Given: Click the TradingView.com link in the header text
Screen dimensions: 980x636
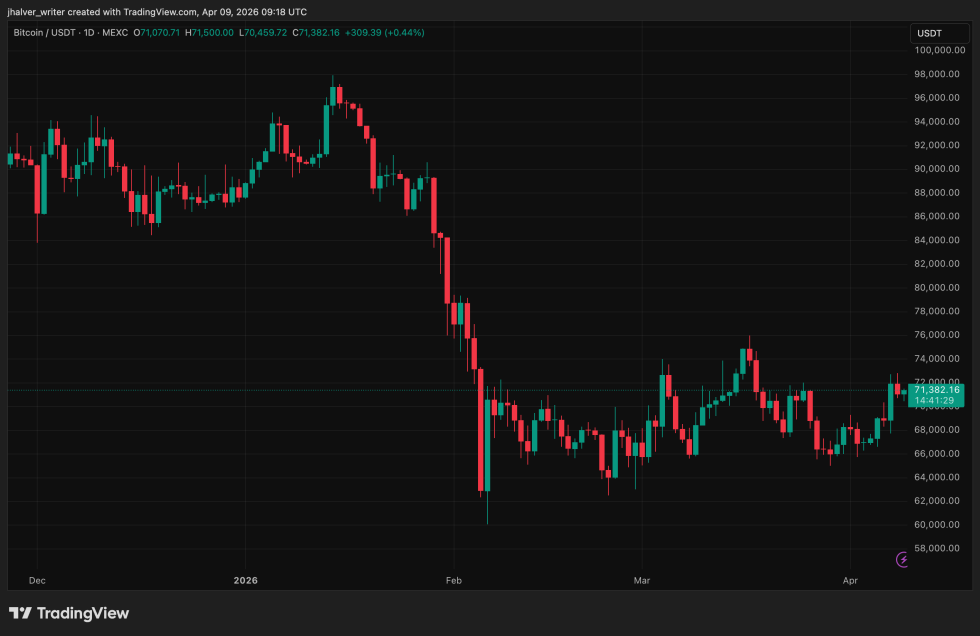Looking at the screenshot, I should coord(160,12).
